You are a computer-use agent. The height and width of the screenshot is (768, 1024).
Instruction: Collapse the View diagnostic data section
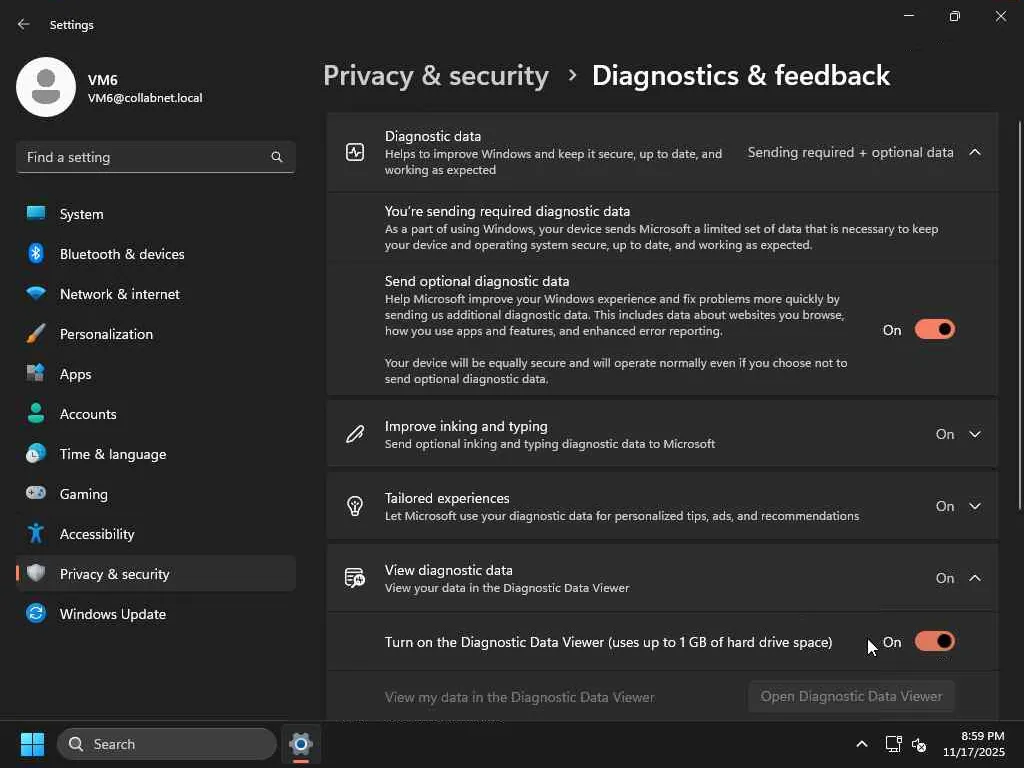click(975, 578)
